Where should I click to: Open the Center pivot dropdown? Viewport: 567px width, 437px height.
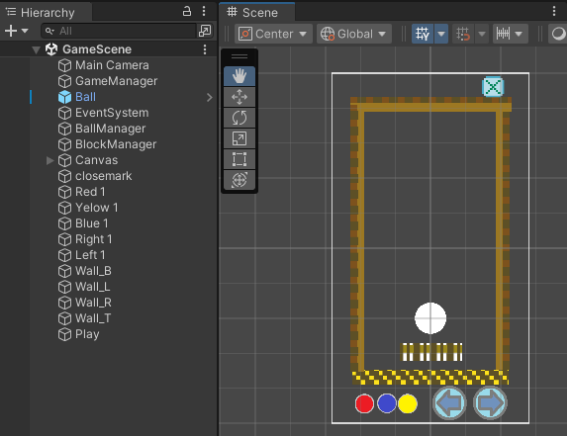[x=273, y=34]
